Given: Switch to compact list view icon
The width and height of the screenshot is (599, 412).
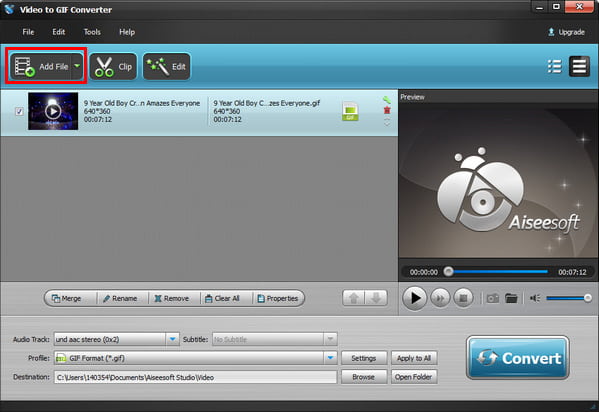Looking at the screenshot, I should (554, 67).
